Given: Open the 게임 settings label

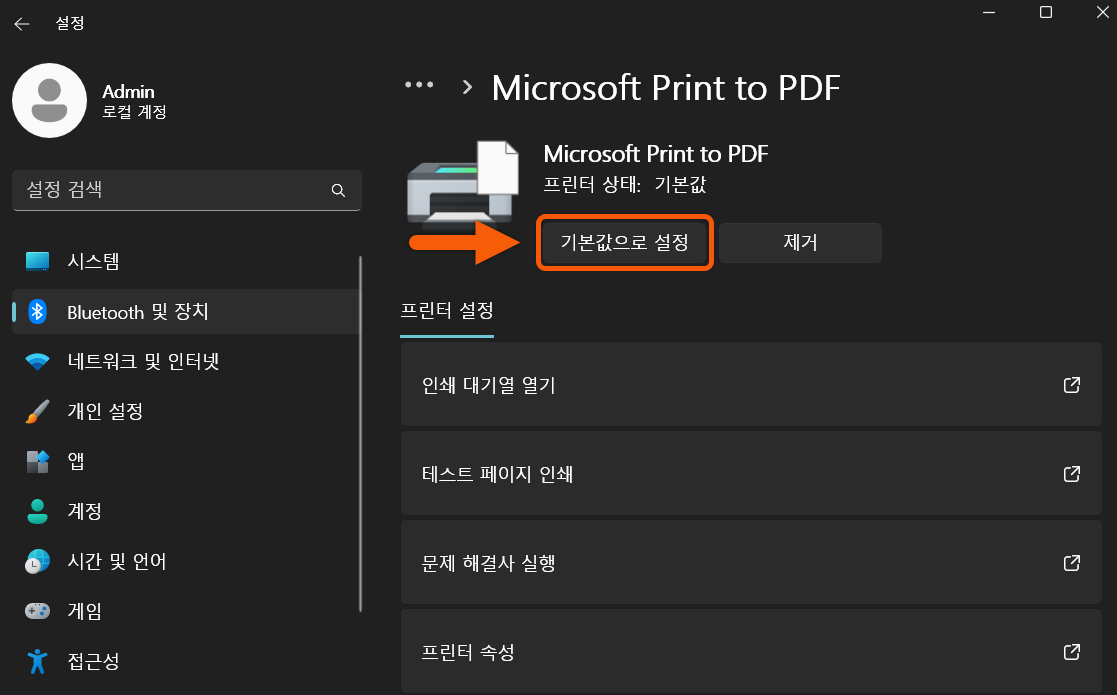Looking at the screenshot, I should [84, 611].
